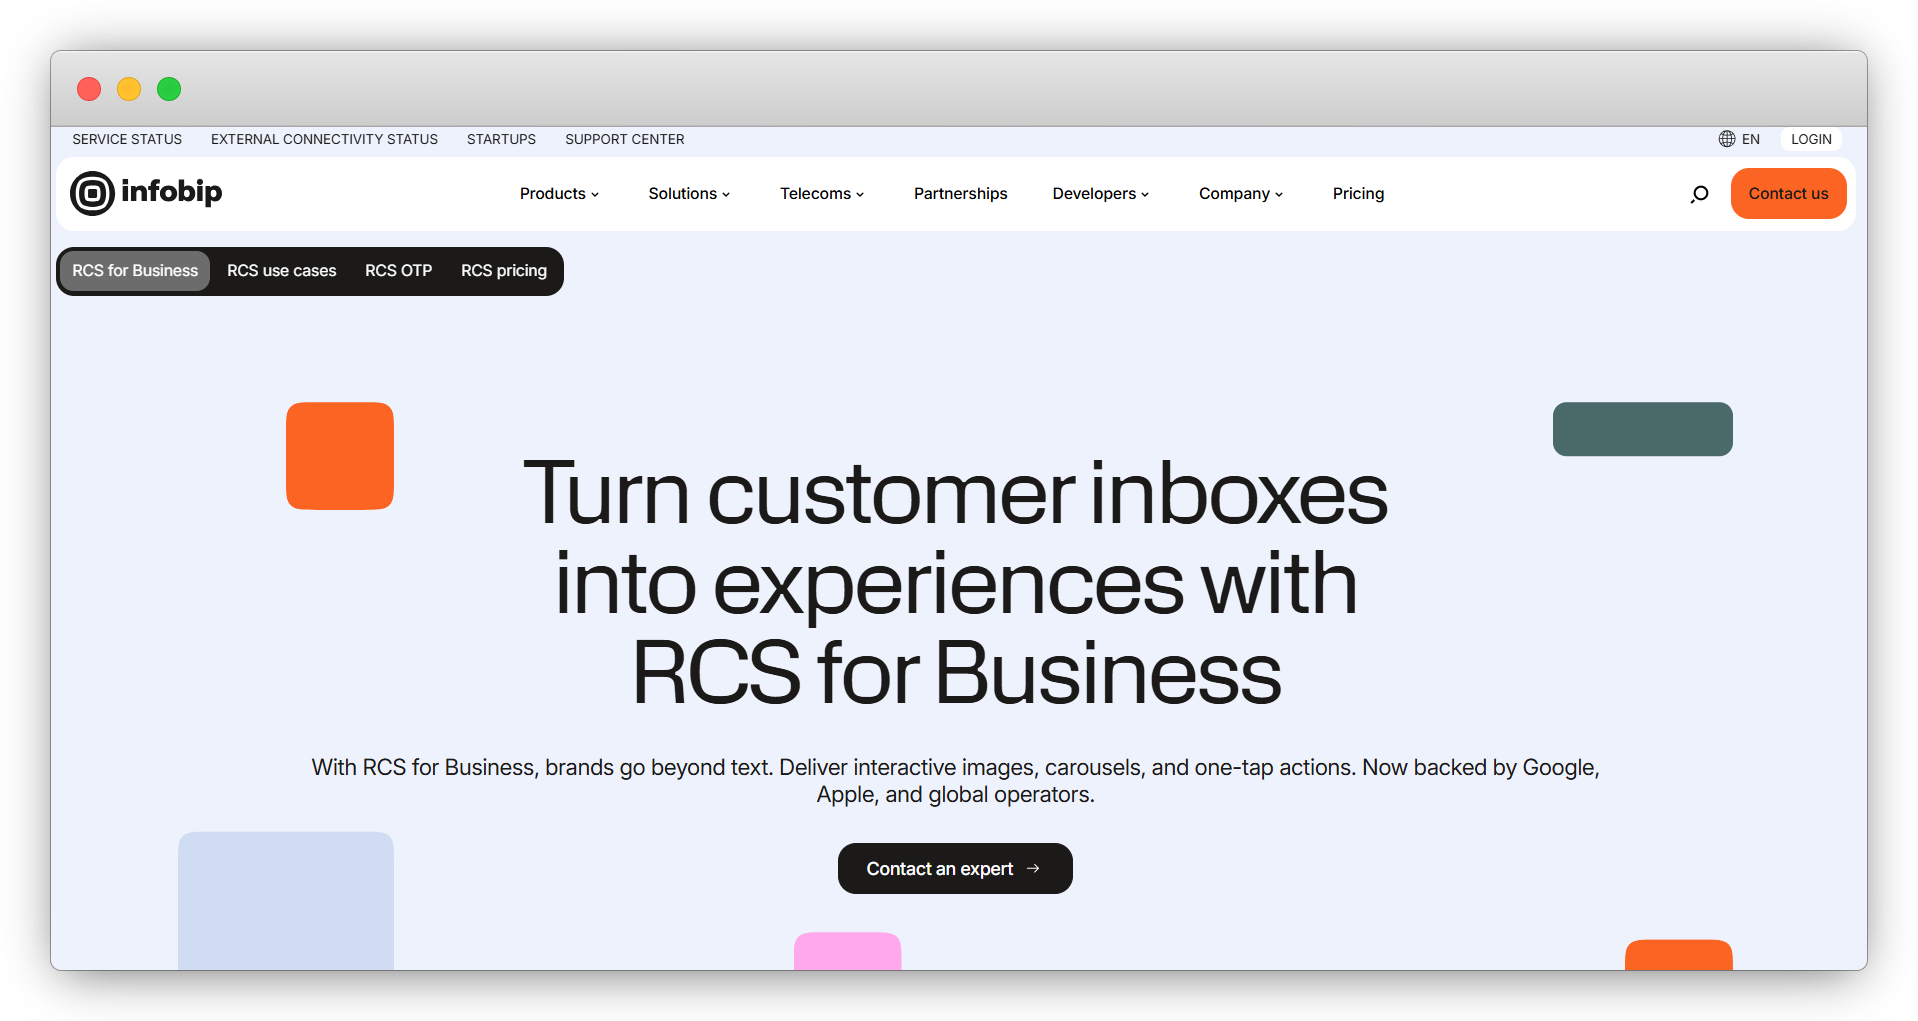Switch to the RCS use cases tab
Image resolution: width=1918 pixels, height=1021 pixels.
coord(282,271)
